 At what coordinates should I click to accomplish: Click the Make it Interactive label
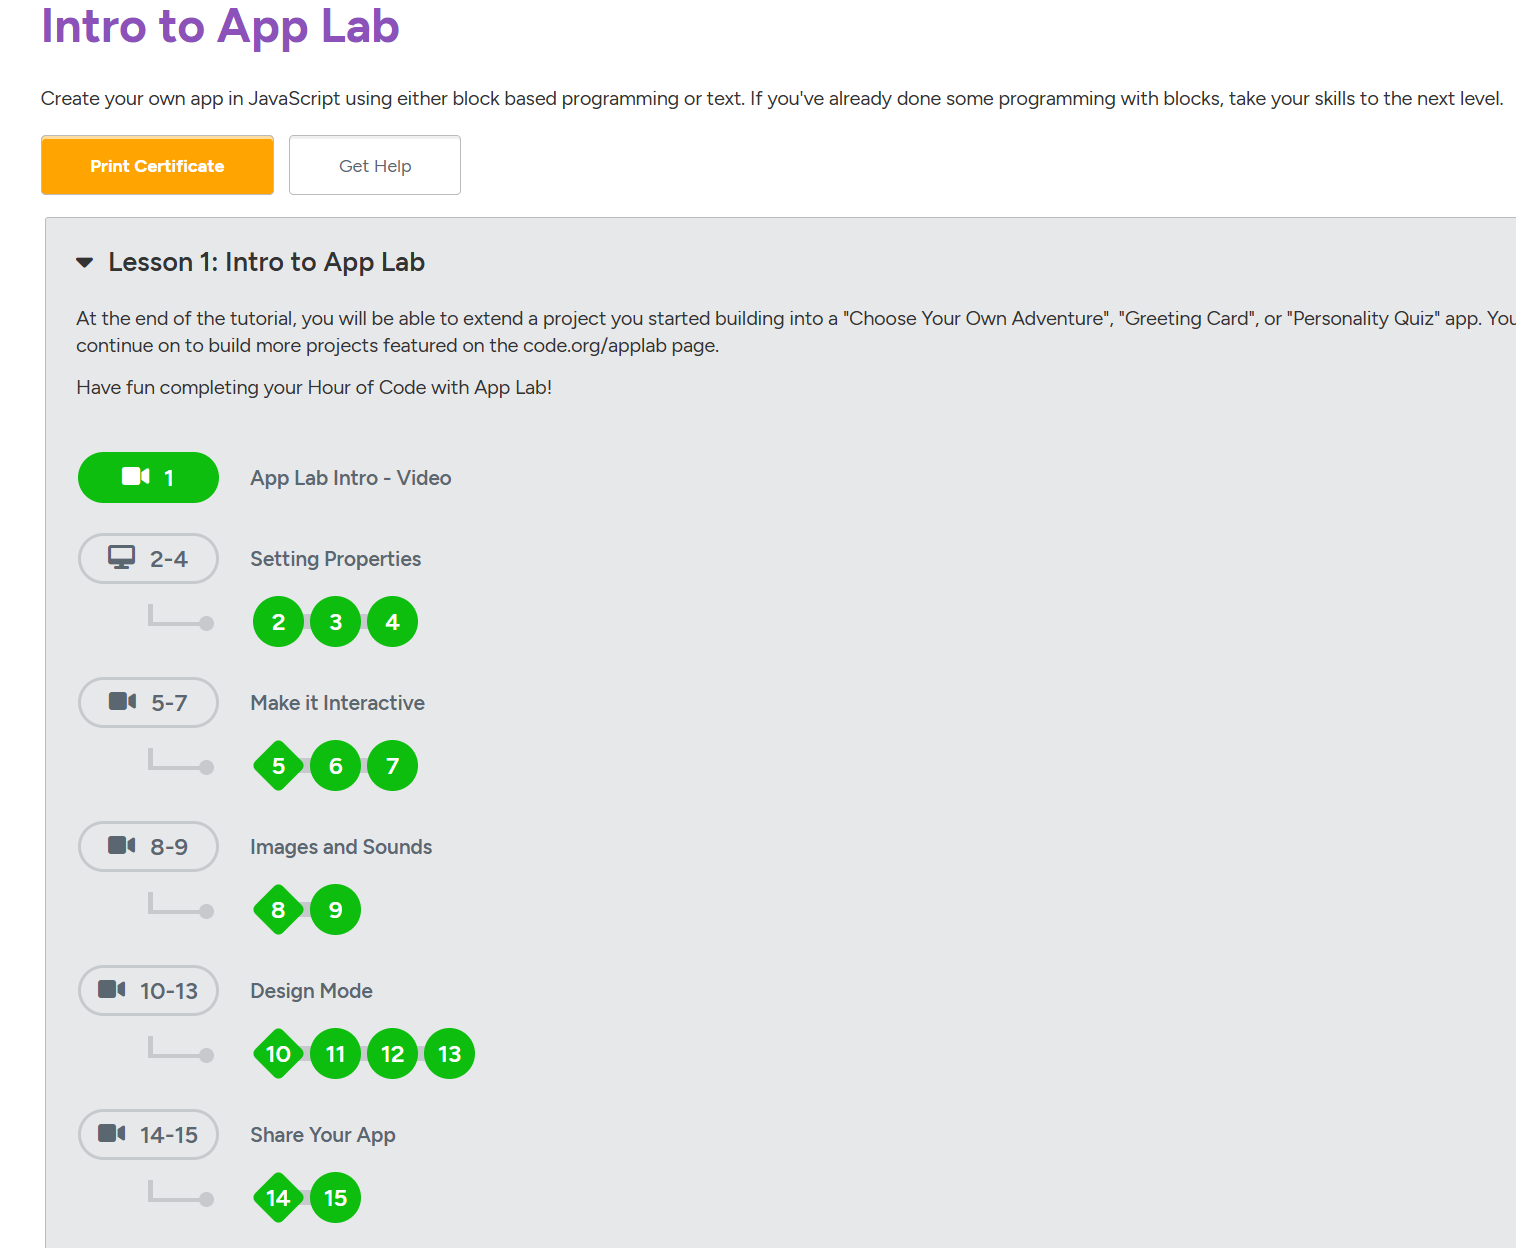pyautogui.click(x=338, y=703)
